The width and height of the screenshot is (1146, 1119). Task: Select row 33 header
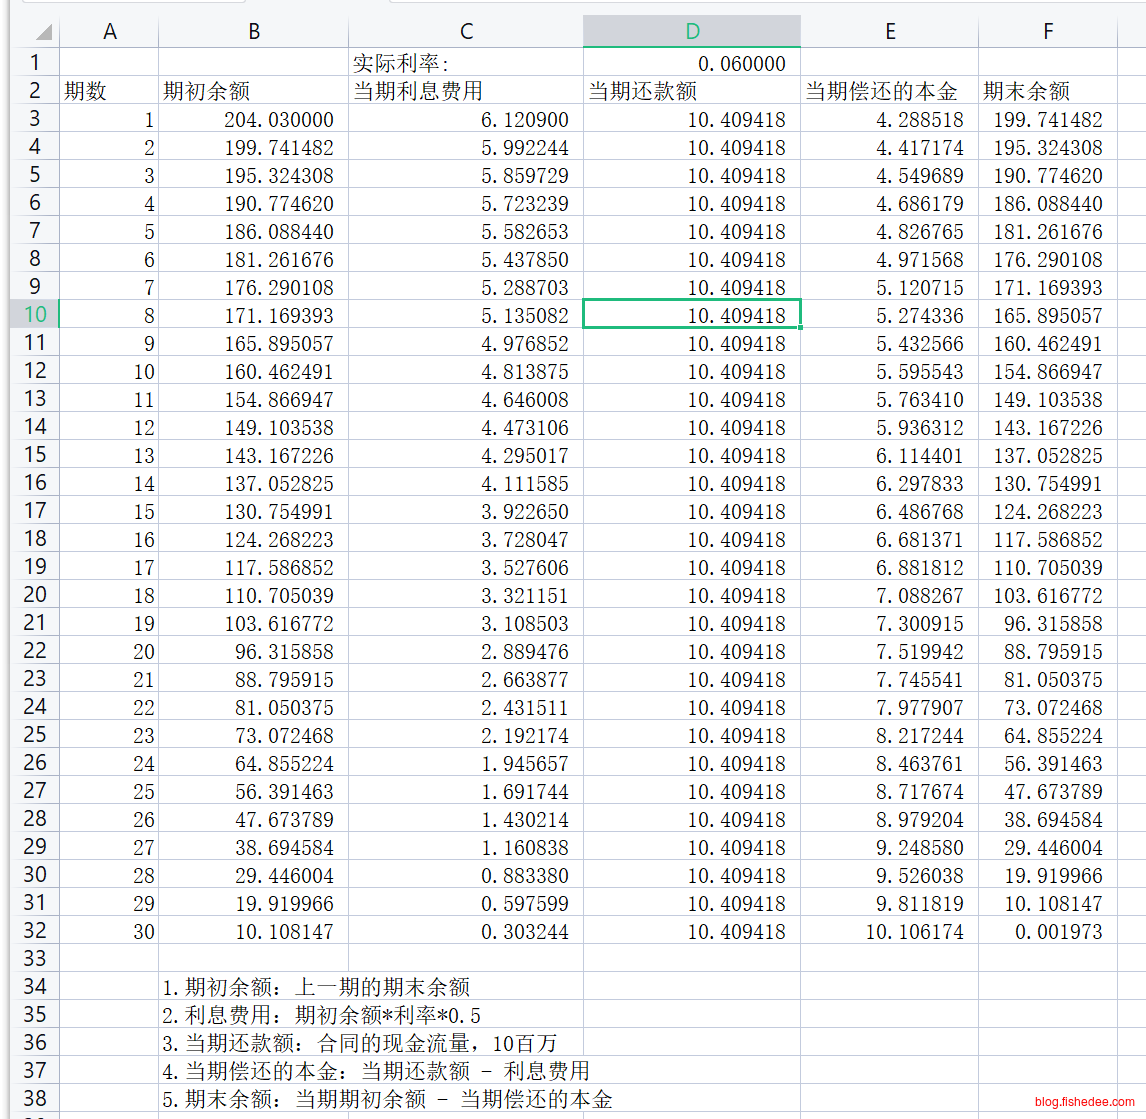[35, 959]
